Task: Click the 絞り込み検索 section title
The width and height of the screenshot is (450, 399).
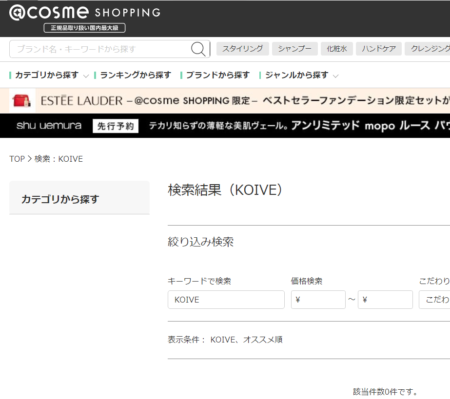Action: point(201,242)
